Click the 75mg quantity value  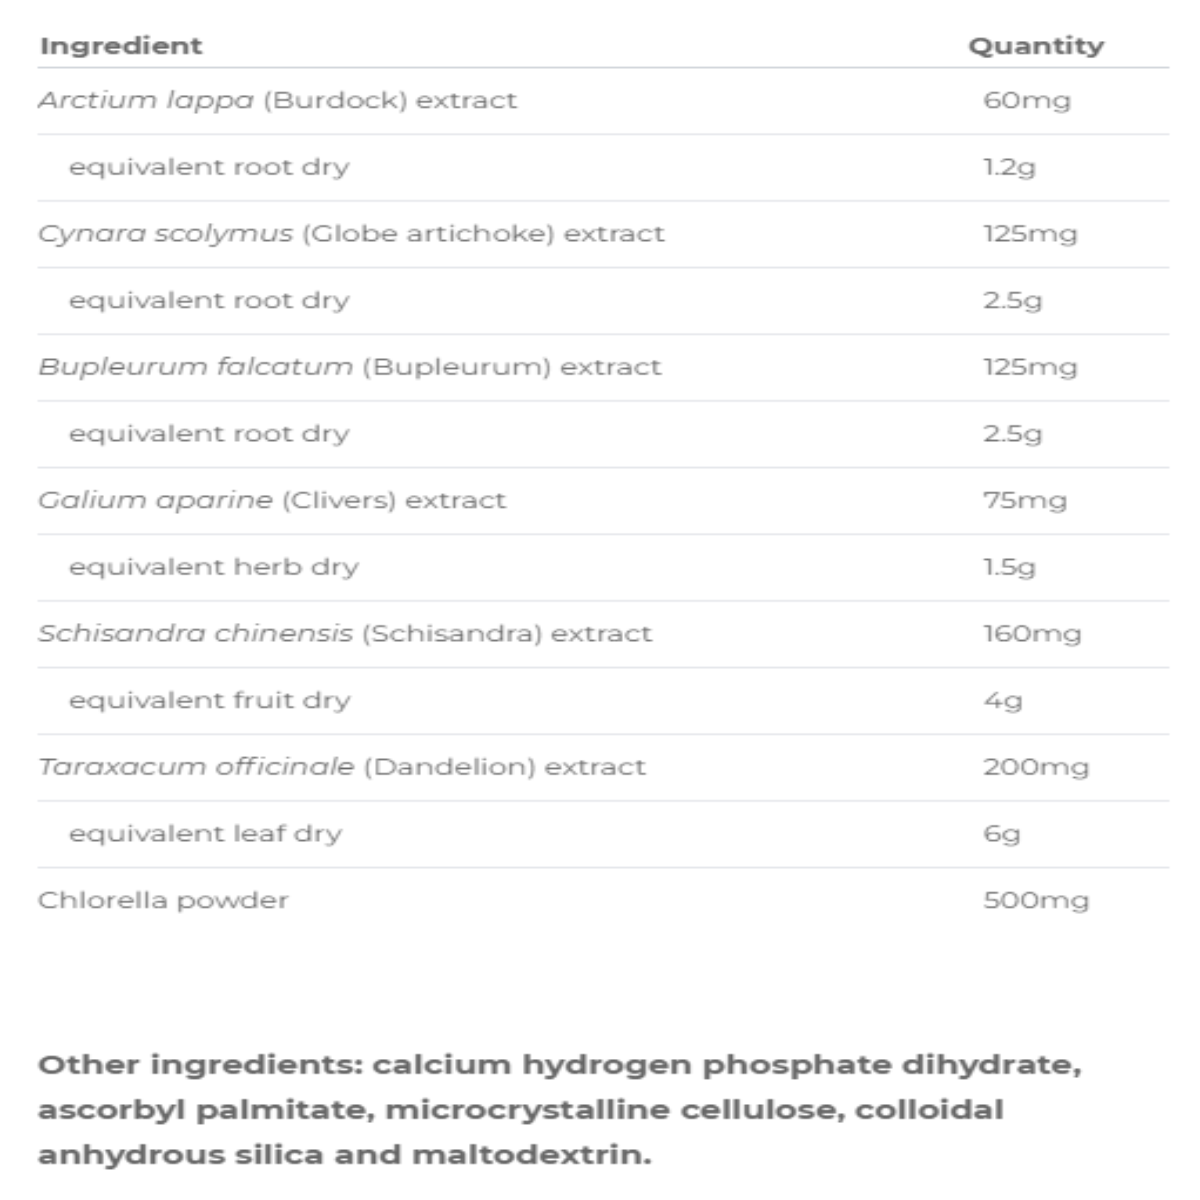[1025, 500]
